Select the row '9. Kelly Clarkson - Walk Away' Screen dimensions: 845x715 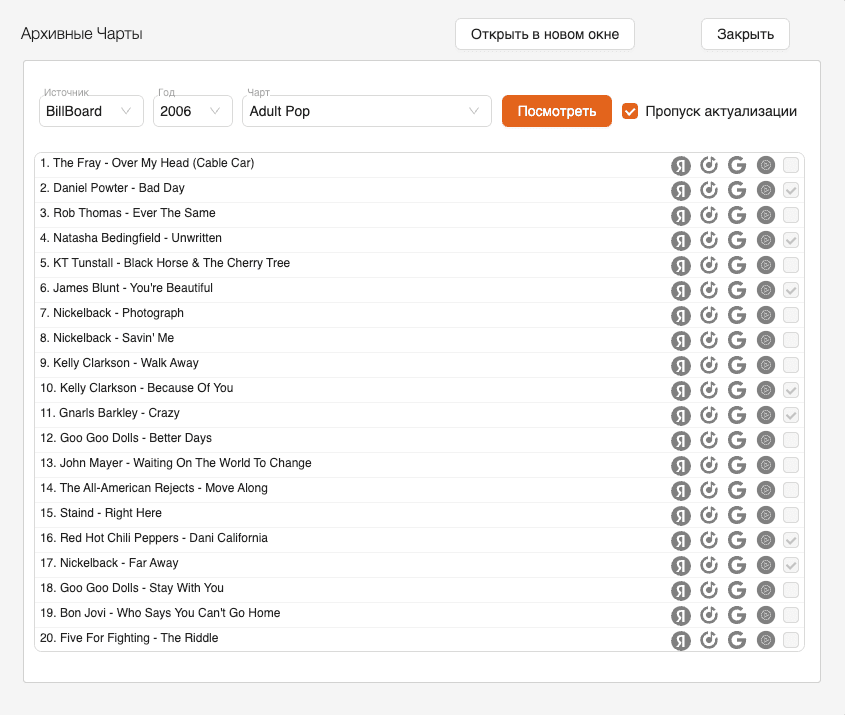coord(419,365)
